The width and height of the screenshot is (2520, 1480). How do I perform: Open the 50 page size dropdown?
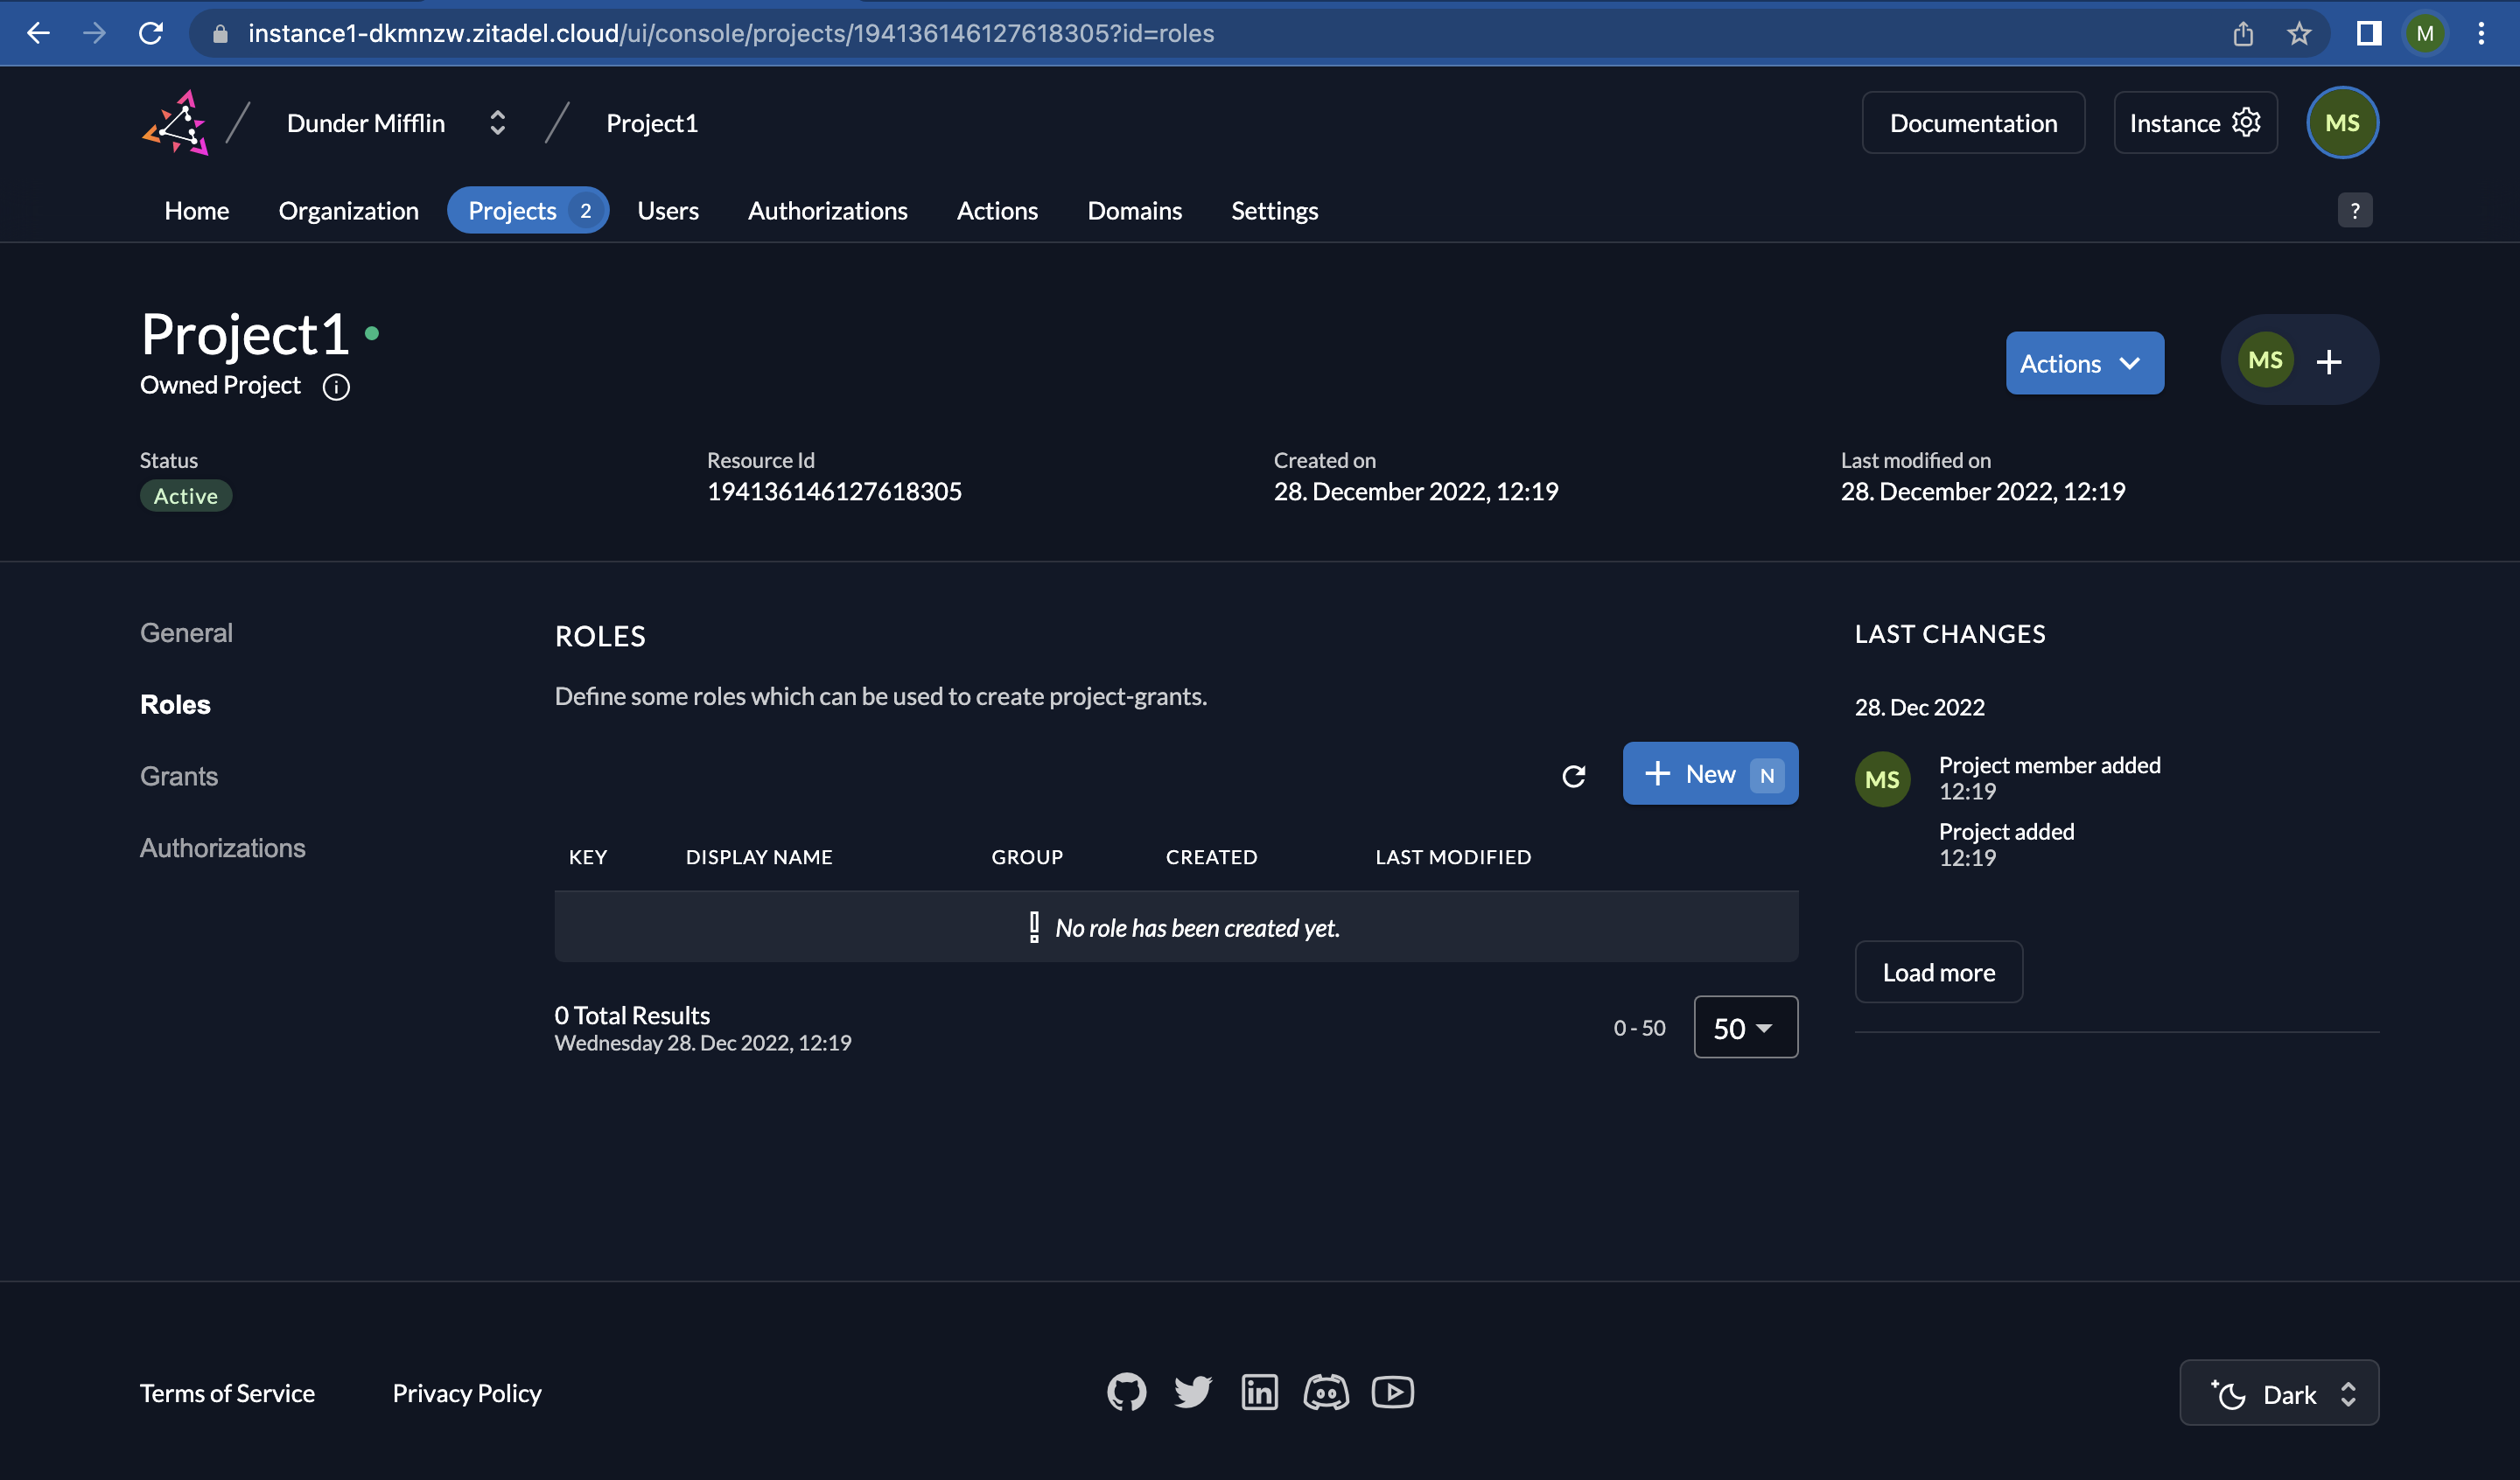[x=1745, y=1027]
